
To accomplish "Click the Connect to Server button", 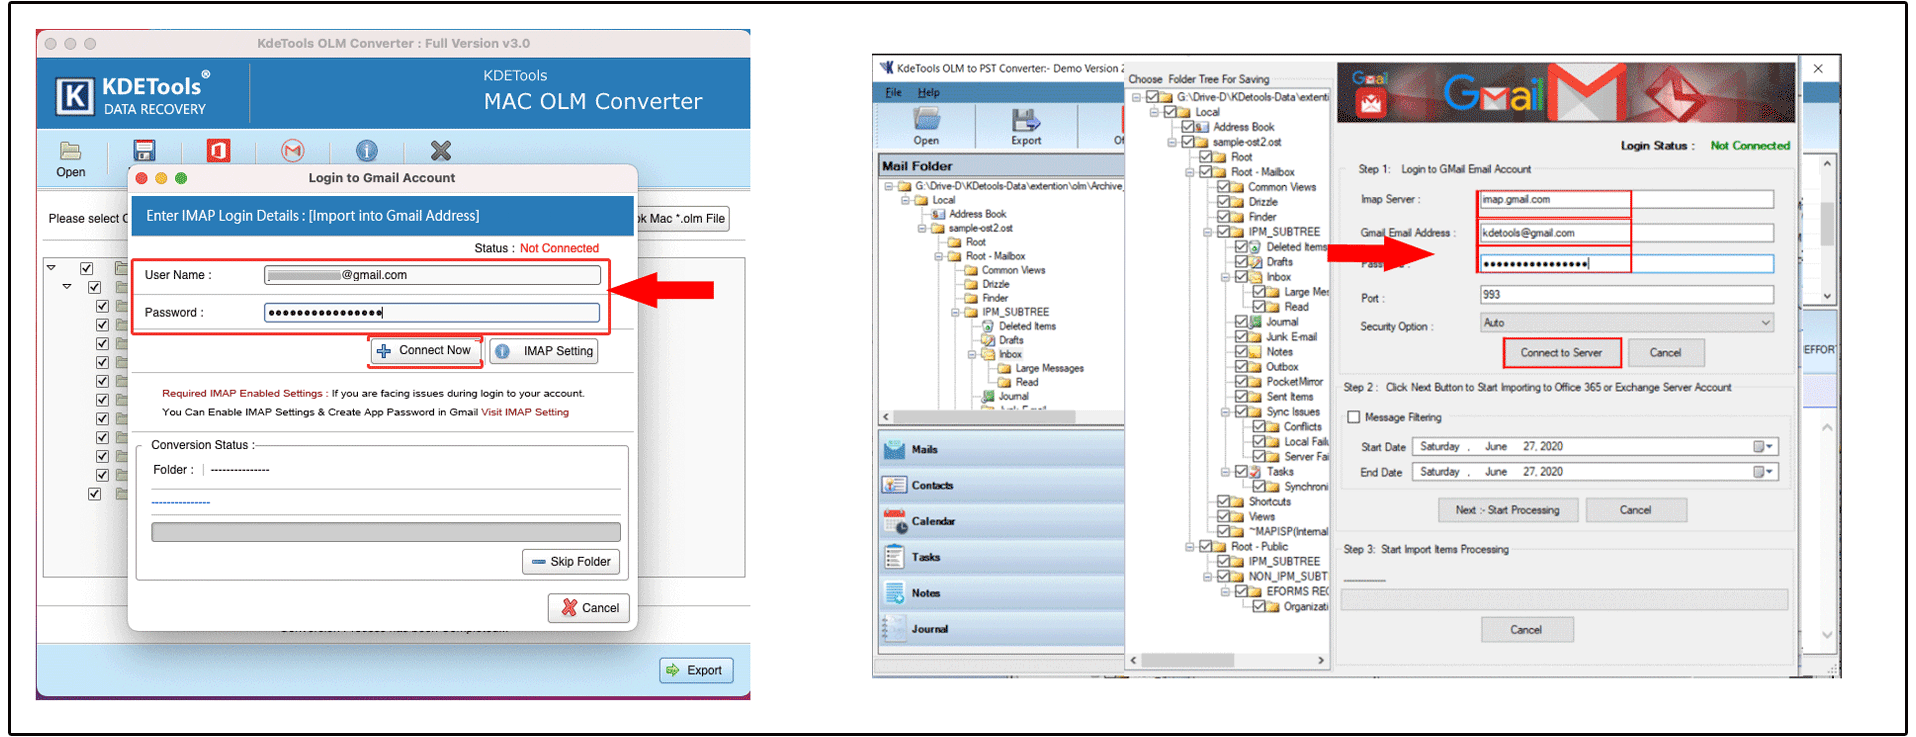I will (x=1561, y=353).
